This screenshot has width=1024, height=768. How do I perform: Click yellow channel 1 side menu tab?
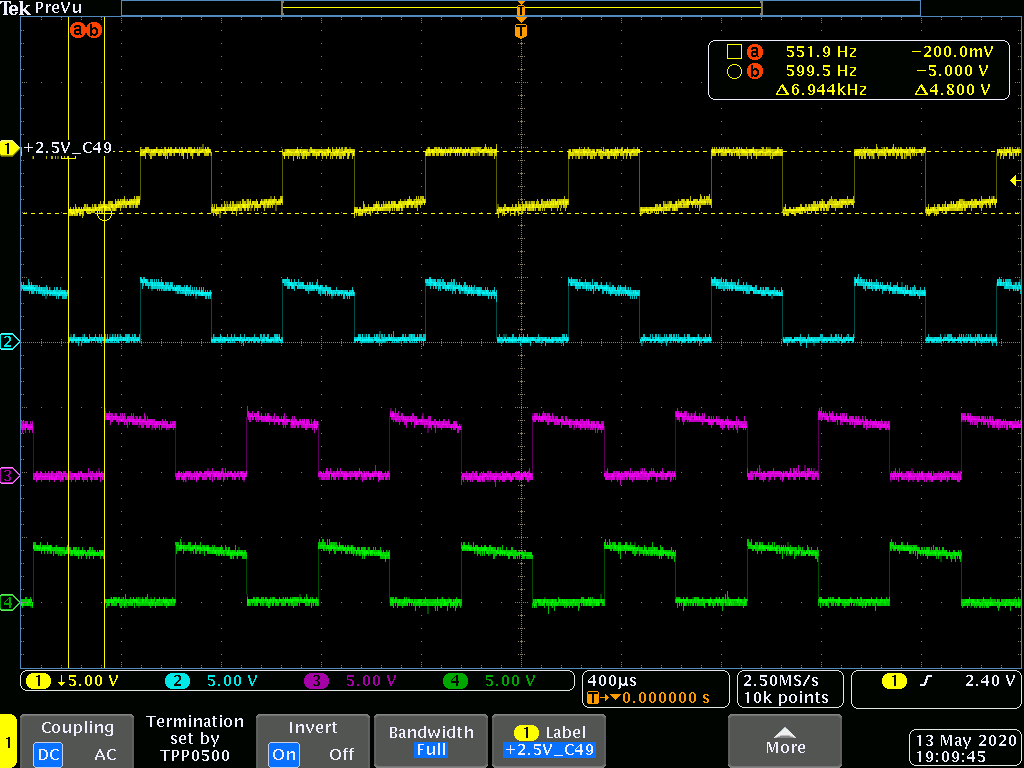click(x=8, y=741)
